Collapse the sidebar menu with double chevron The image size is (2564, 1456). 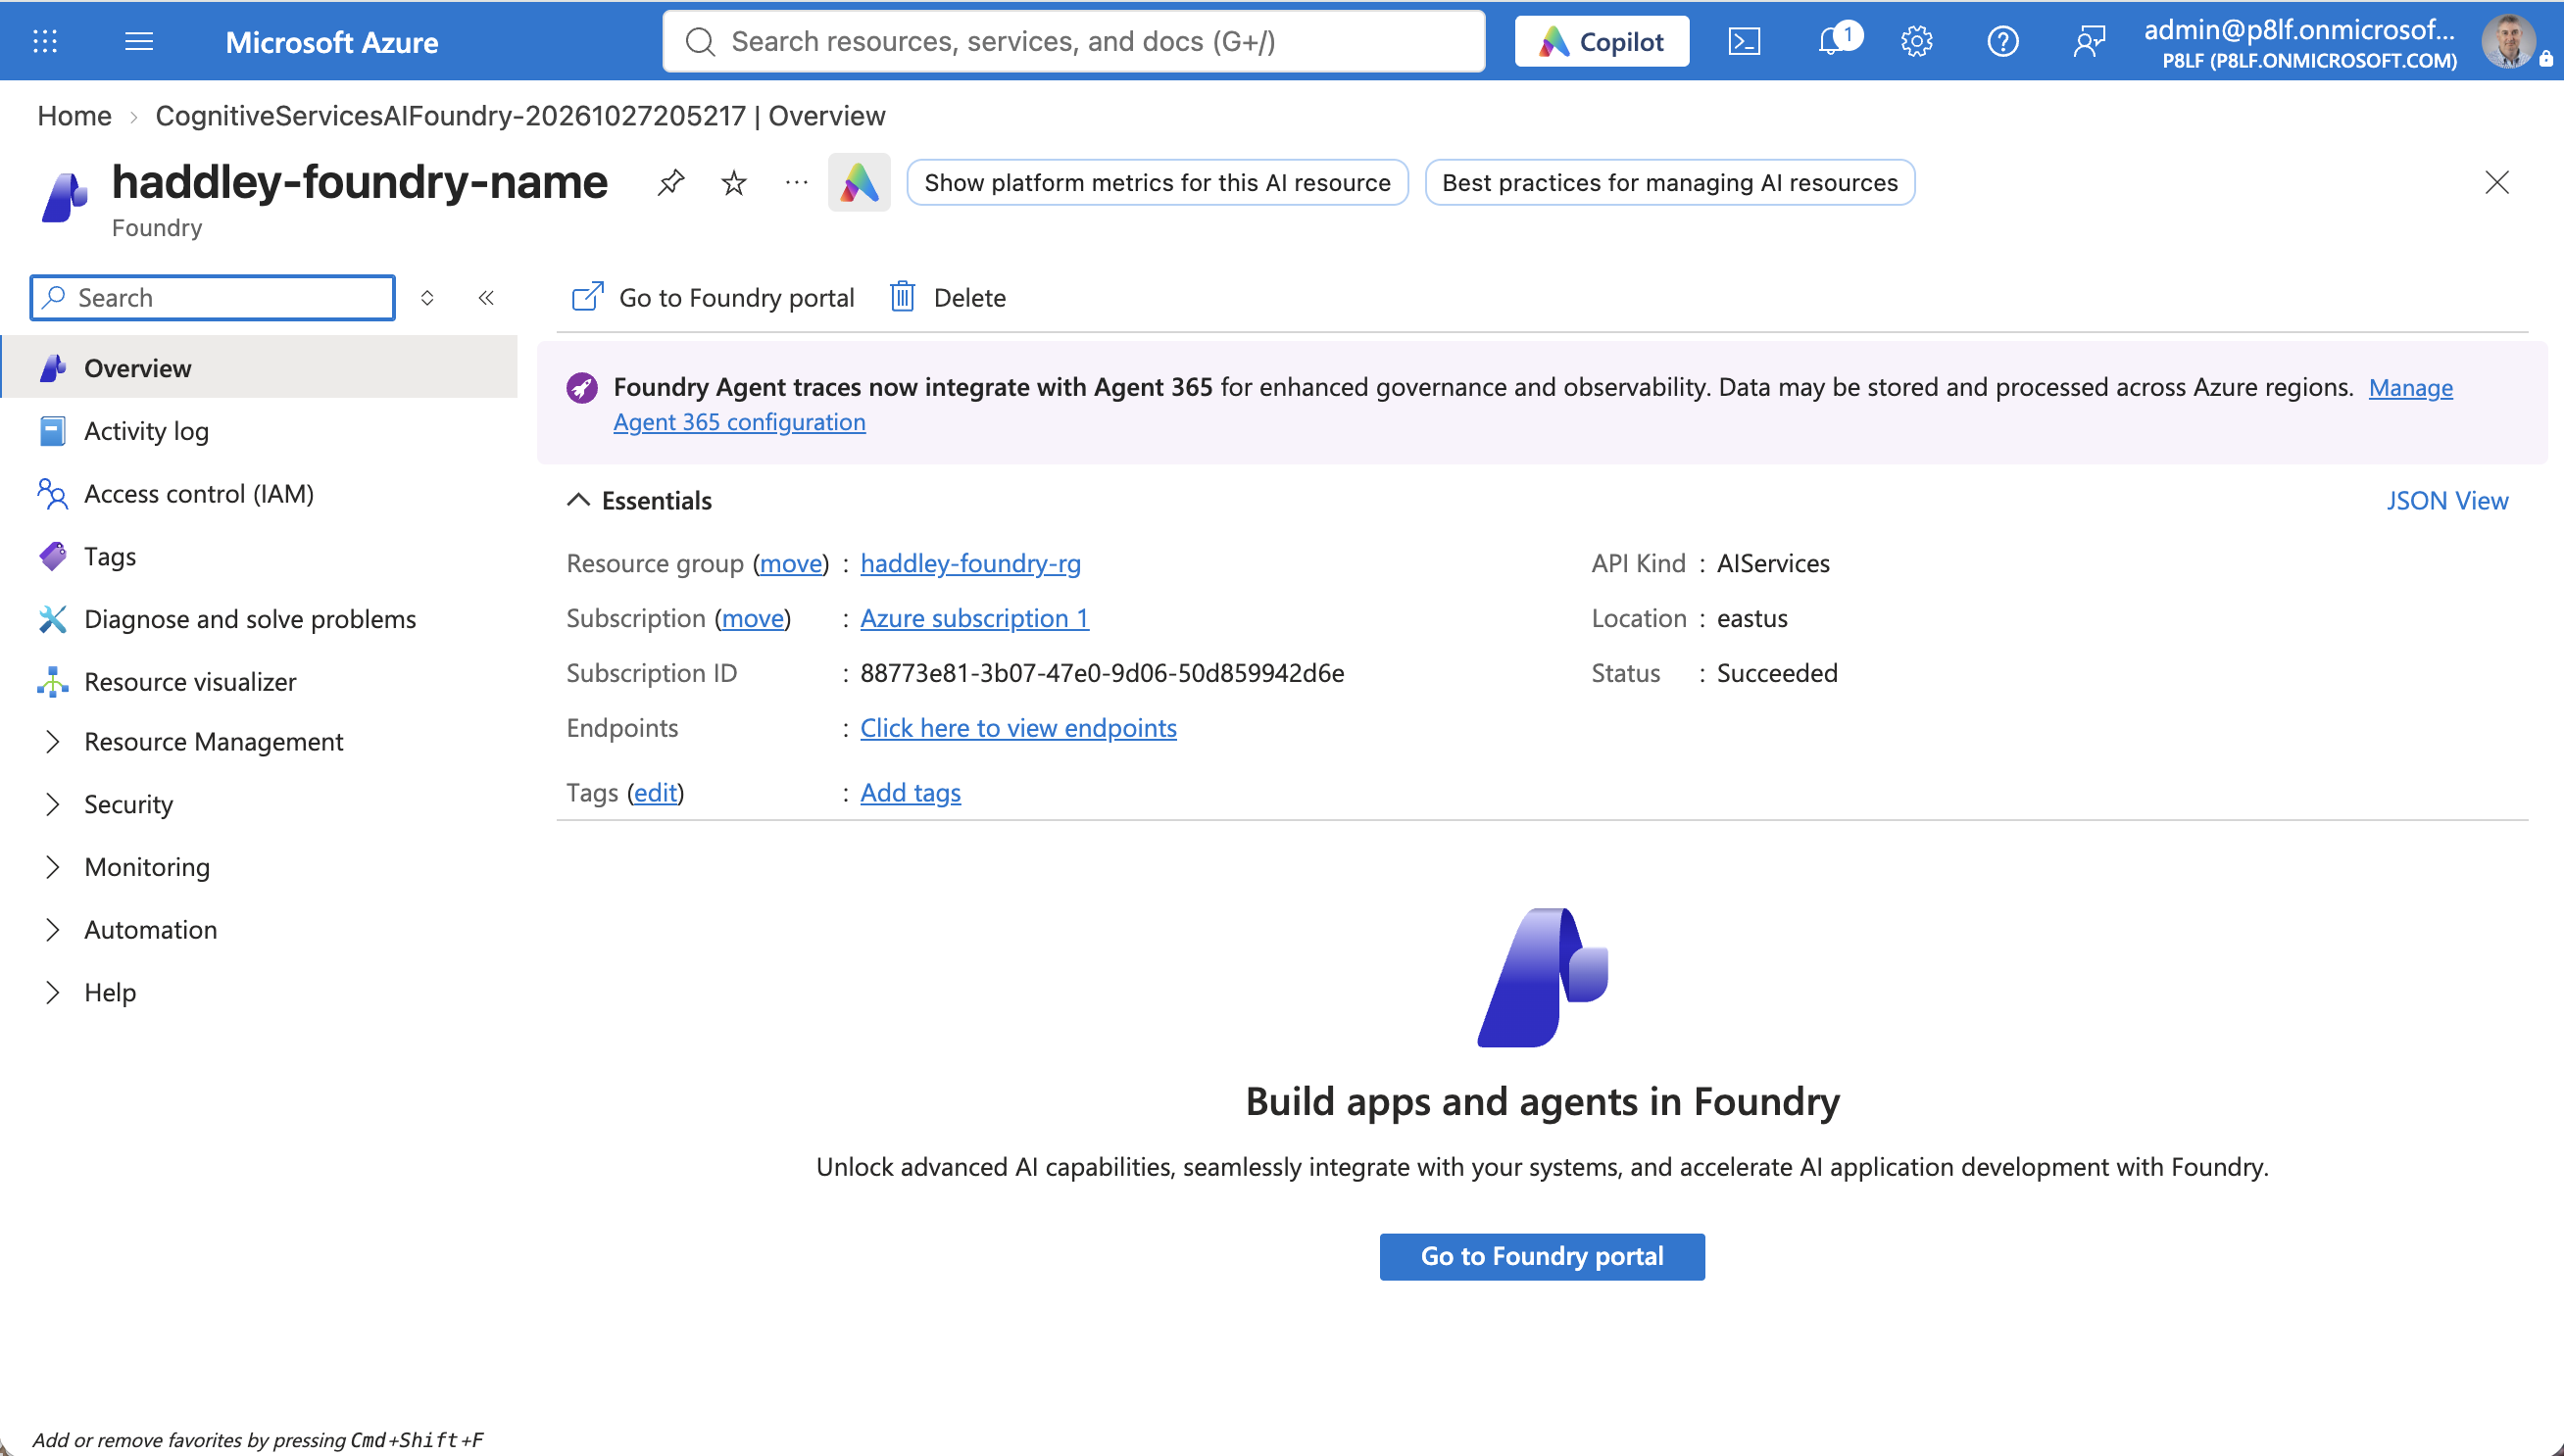486,298
